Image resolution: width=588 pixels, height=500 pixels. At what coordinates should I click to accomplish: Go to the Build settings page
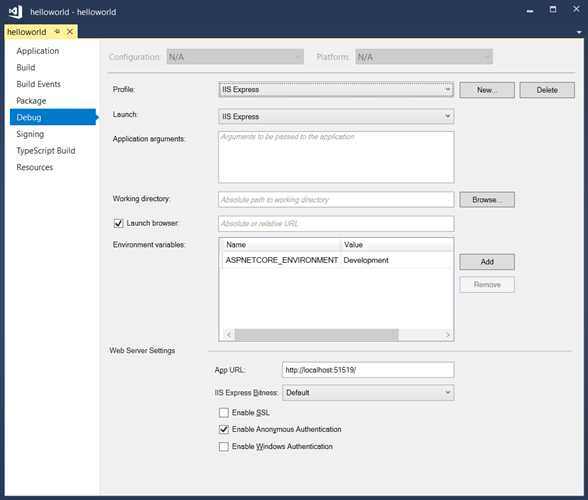coord(26,68)
